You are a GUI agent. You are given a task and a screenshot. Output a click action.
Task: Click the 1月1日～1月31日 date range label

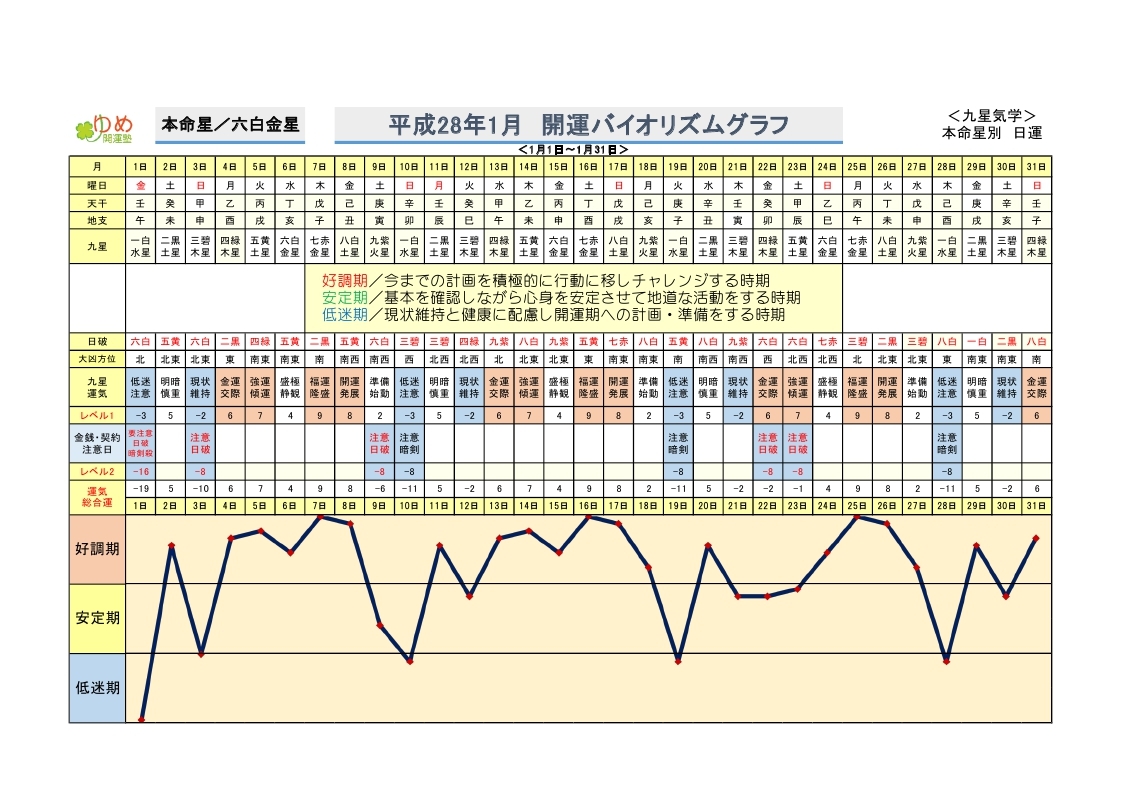point(573,149)
